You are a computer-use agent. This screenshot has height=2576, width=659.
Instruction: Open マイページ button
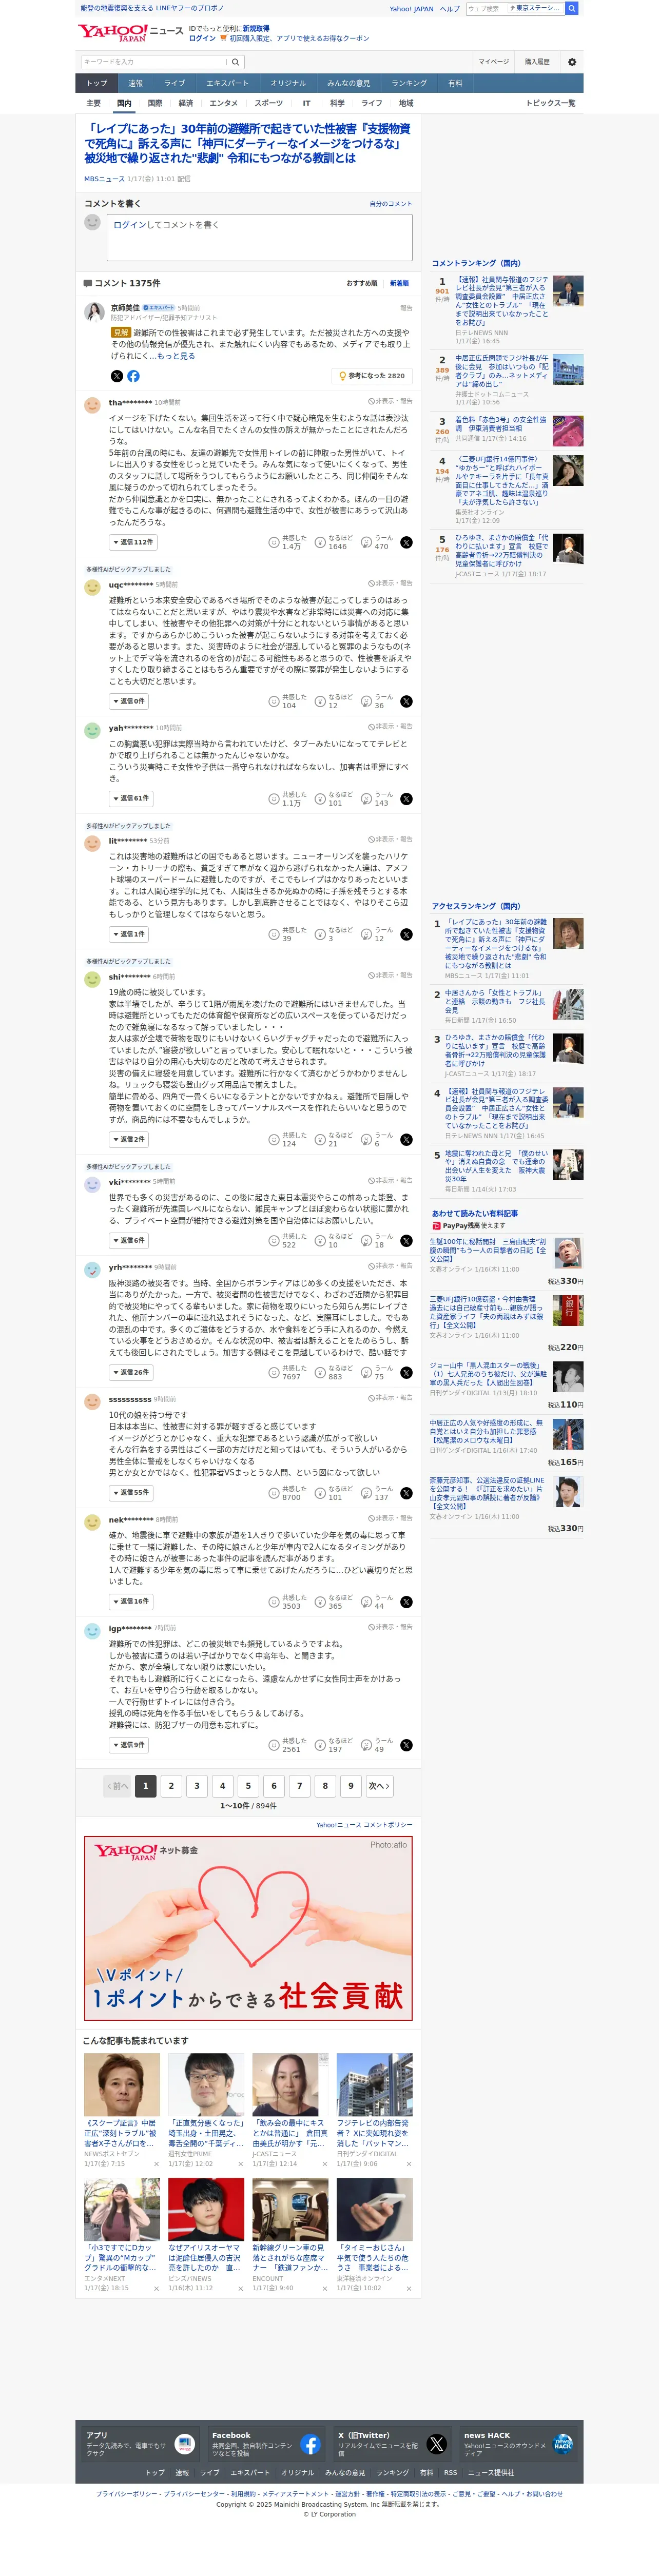493,62
